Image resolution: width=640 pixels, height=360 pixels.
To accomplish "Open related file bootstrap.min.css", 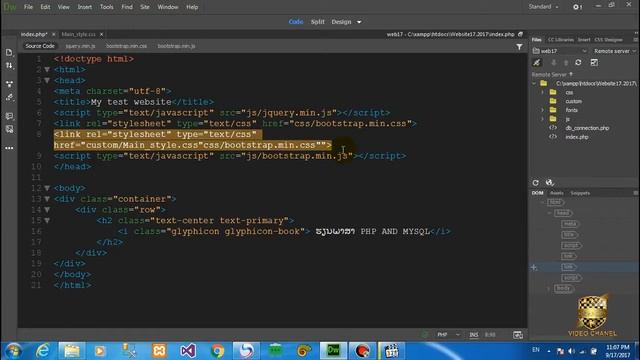I will click(127, 46).
